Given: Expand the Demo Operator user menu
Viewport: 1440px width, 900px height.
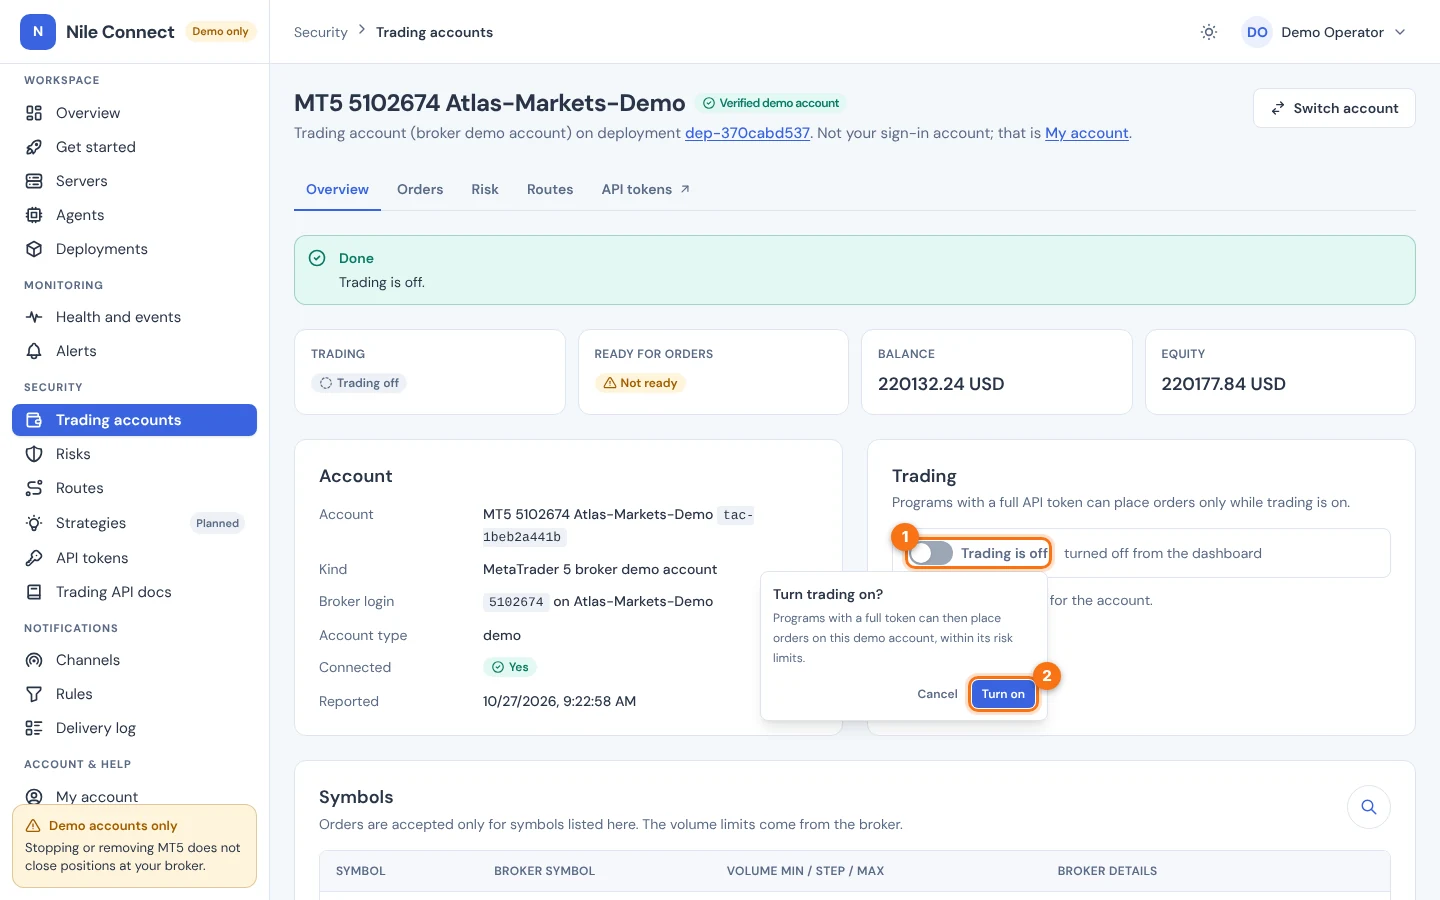Looking at the screenshot, I should click(x=1324, y=32).
